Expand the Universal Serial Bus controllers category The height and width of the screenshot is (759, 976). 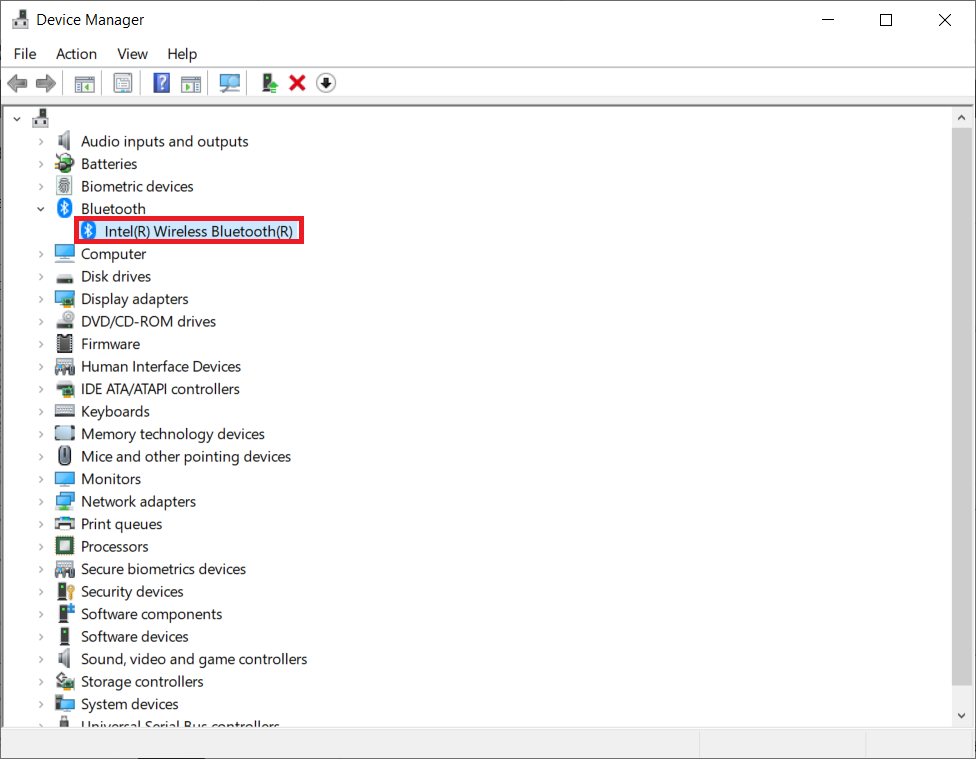click(40, 725)
